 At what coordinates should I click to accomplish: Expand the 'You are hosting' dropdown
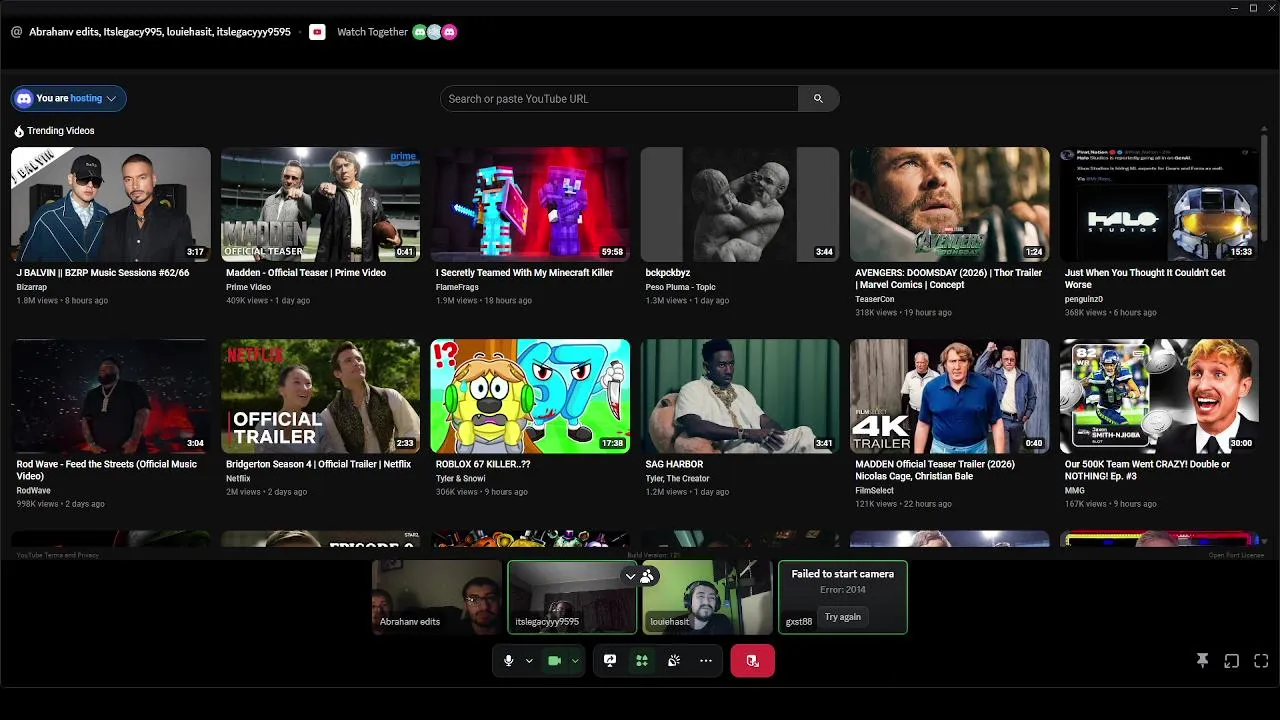pos(68,98)
